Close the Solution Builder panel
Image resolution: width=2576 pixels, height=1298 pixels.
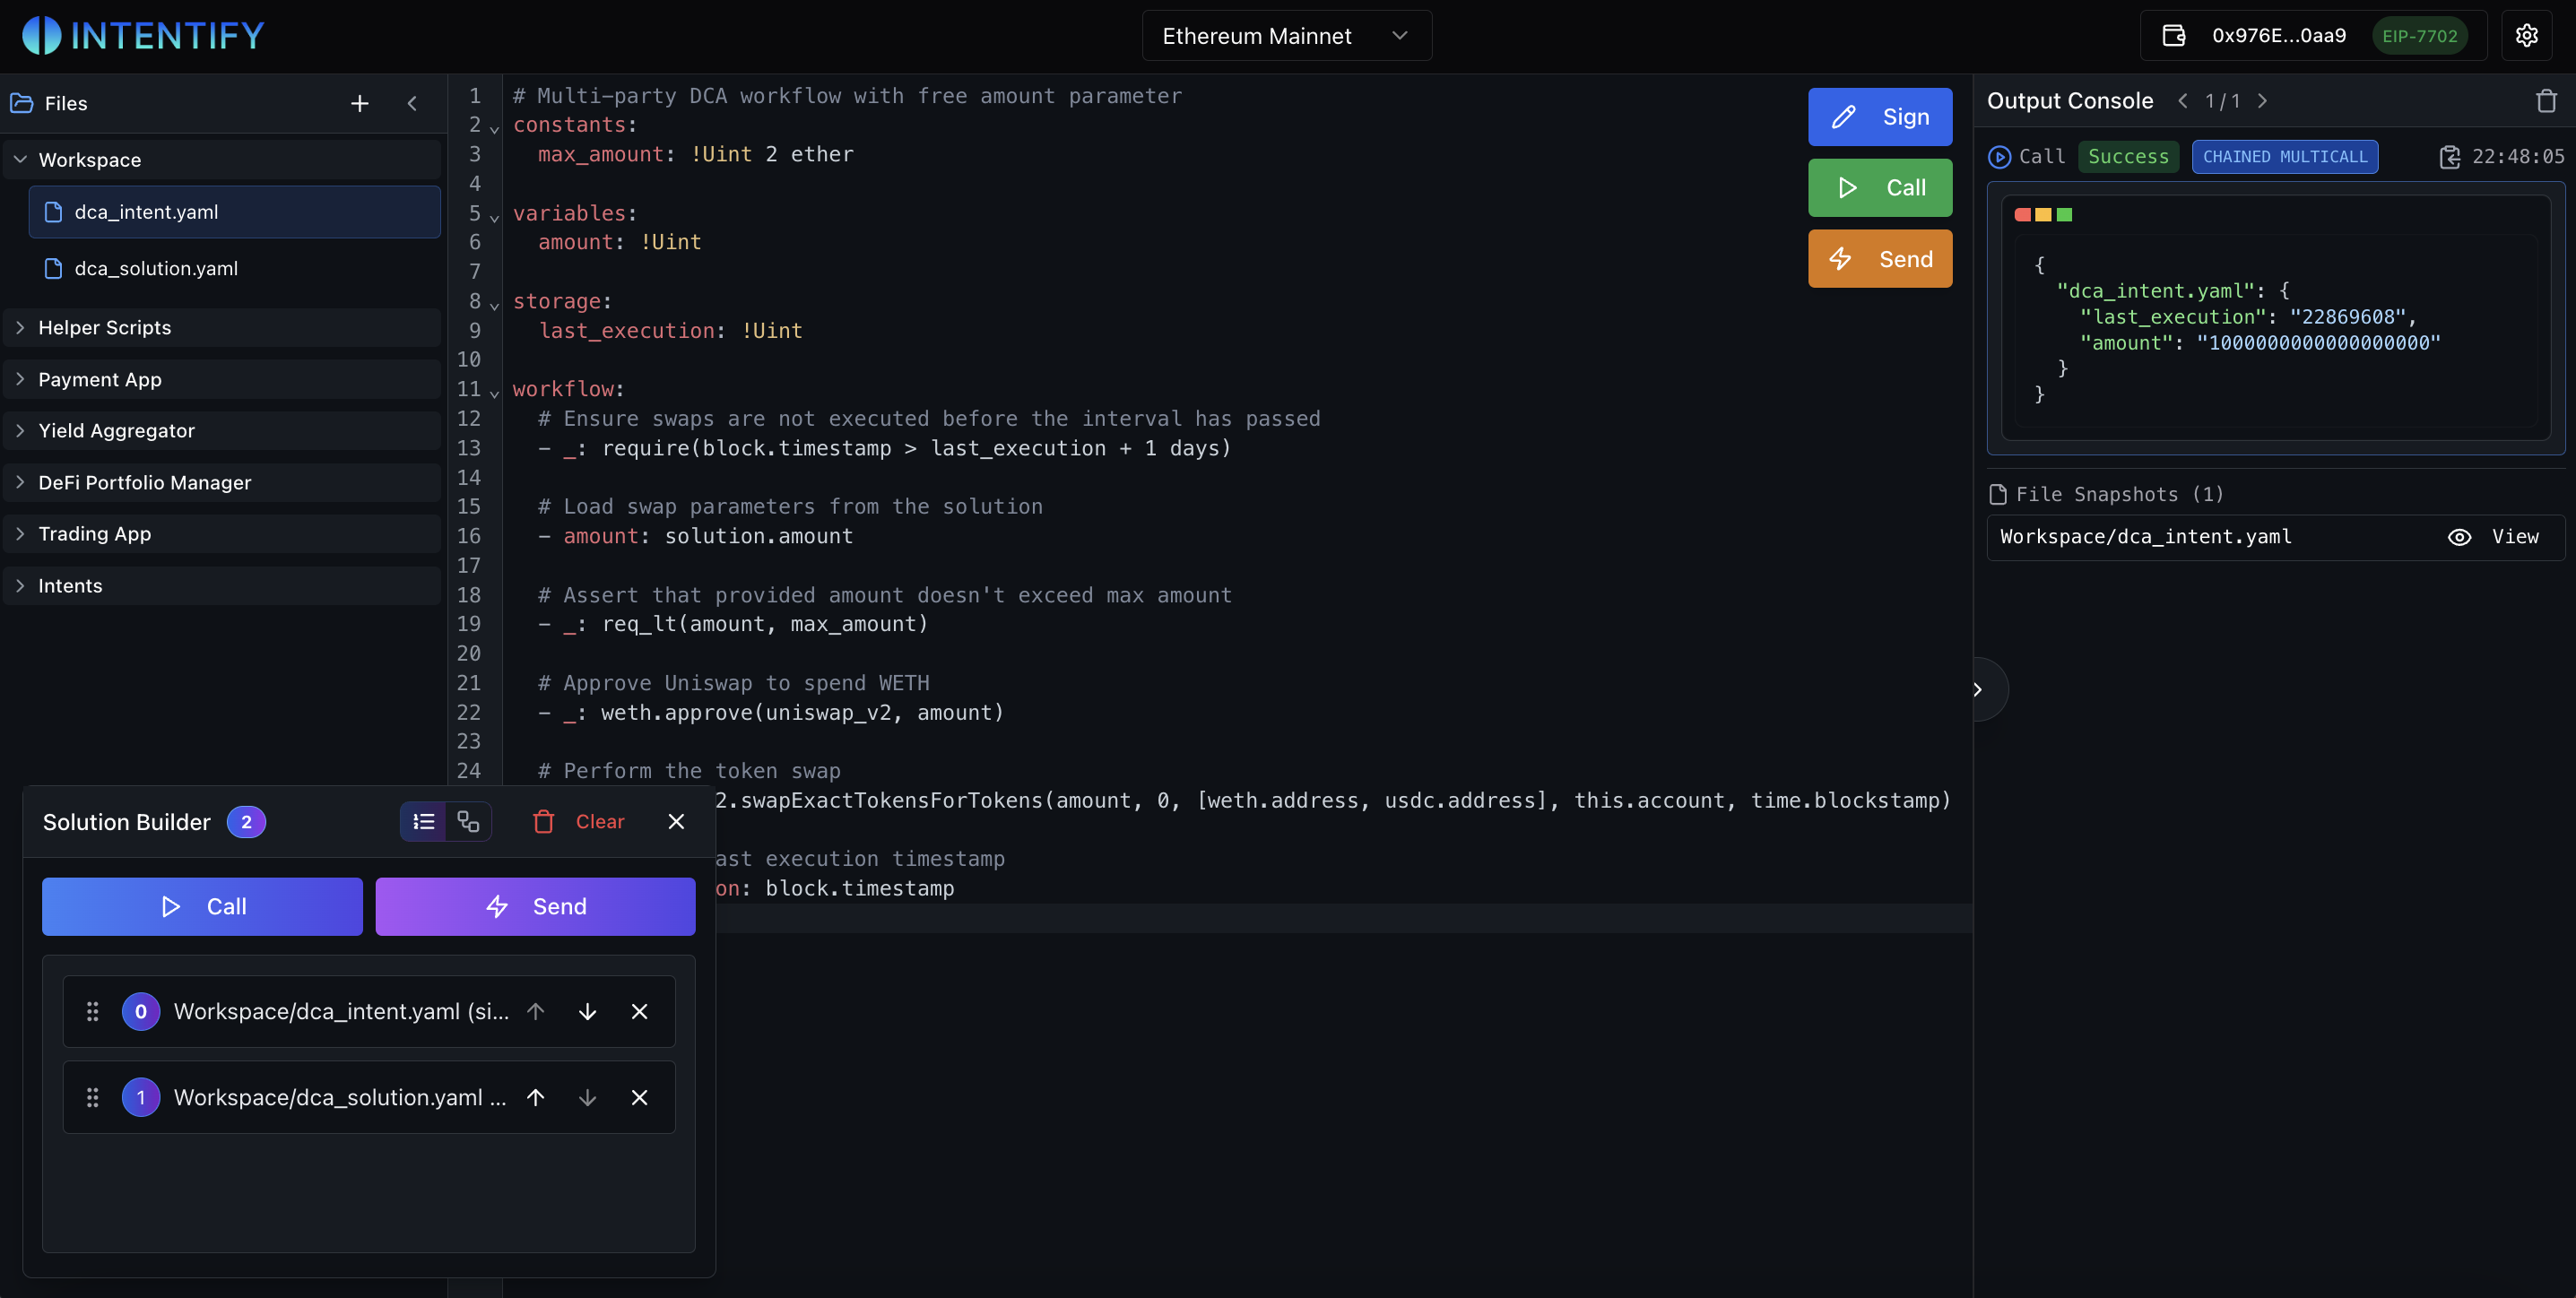click(x=676, y=822)
